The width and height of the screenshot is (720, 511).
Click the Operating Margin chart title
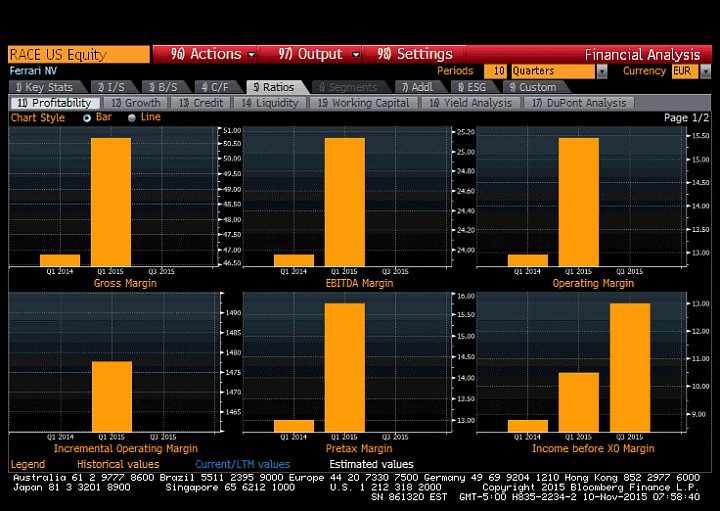tap(593, 283)
